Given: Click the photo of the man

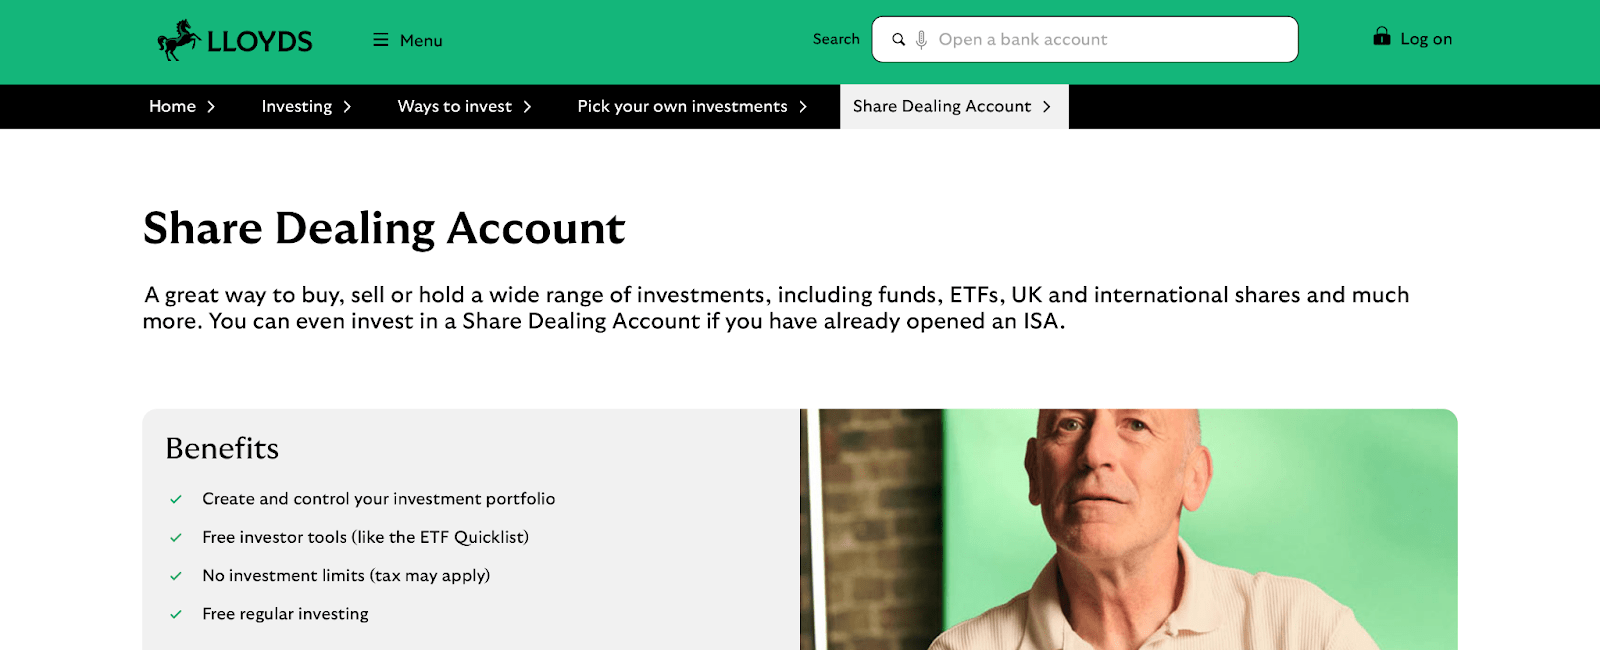Looking at the screenshot, I should [1128, 529].
